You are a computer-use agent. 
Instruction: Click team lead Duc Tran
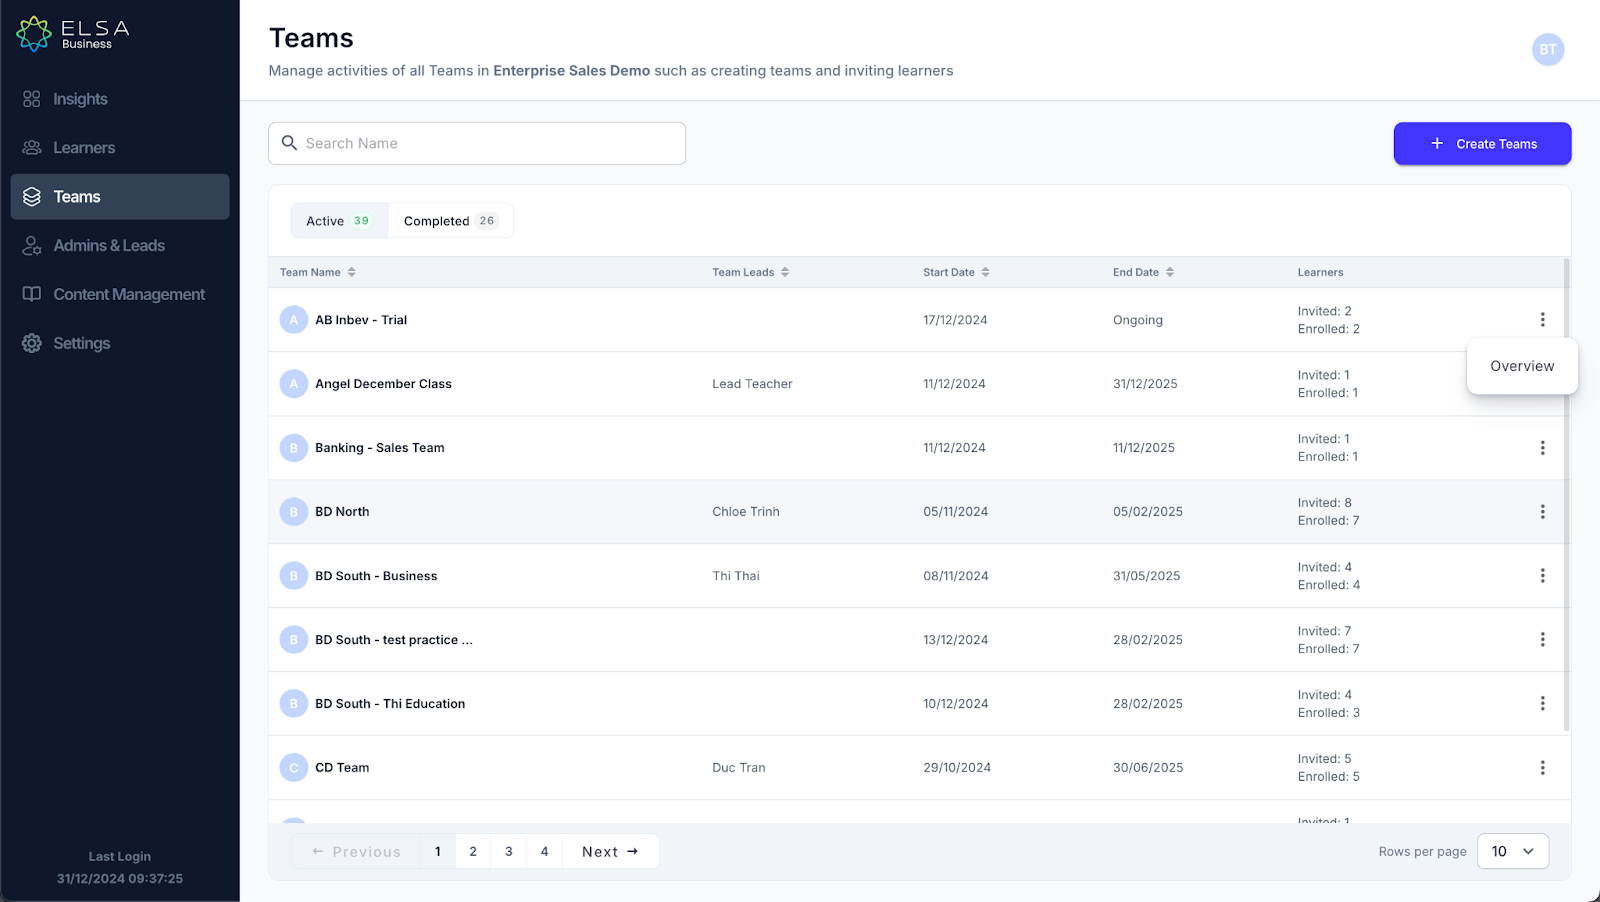click(739, 768)
